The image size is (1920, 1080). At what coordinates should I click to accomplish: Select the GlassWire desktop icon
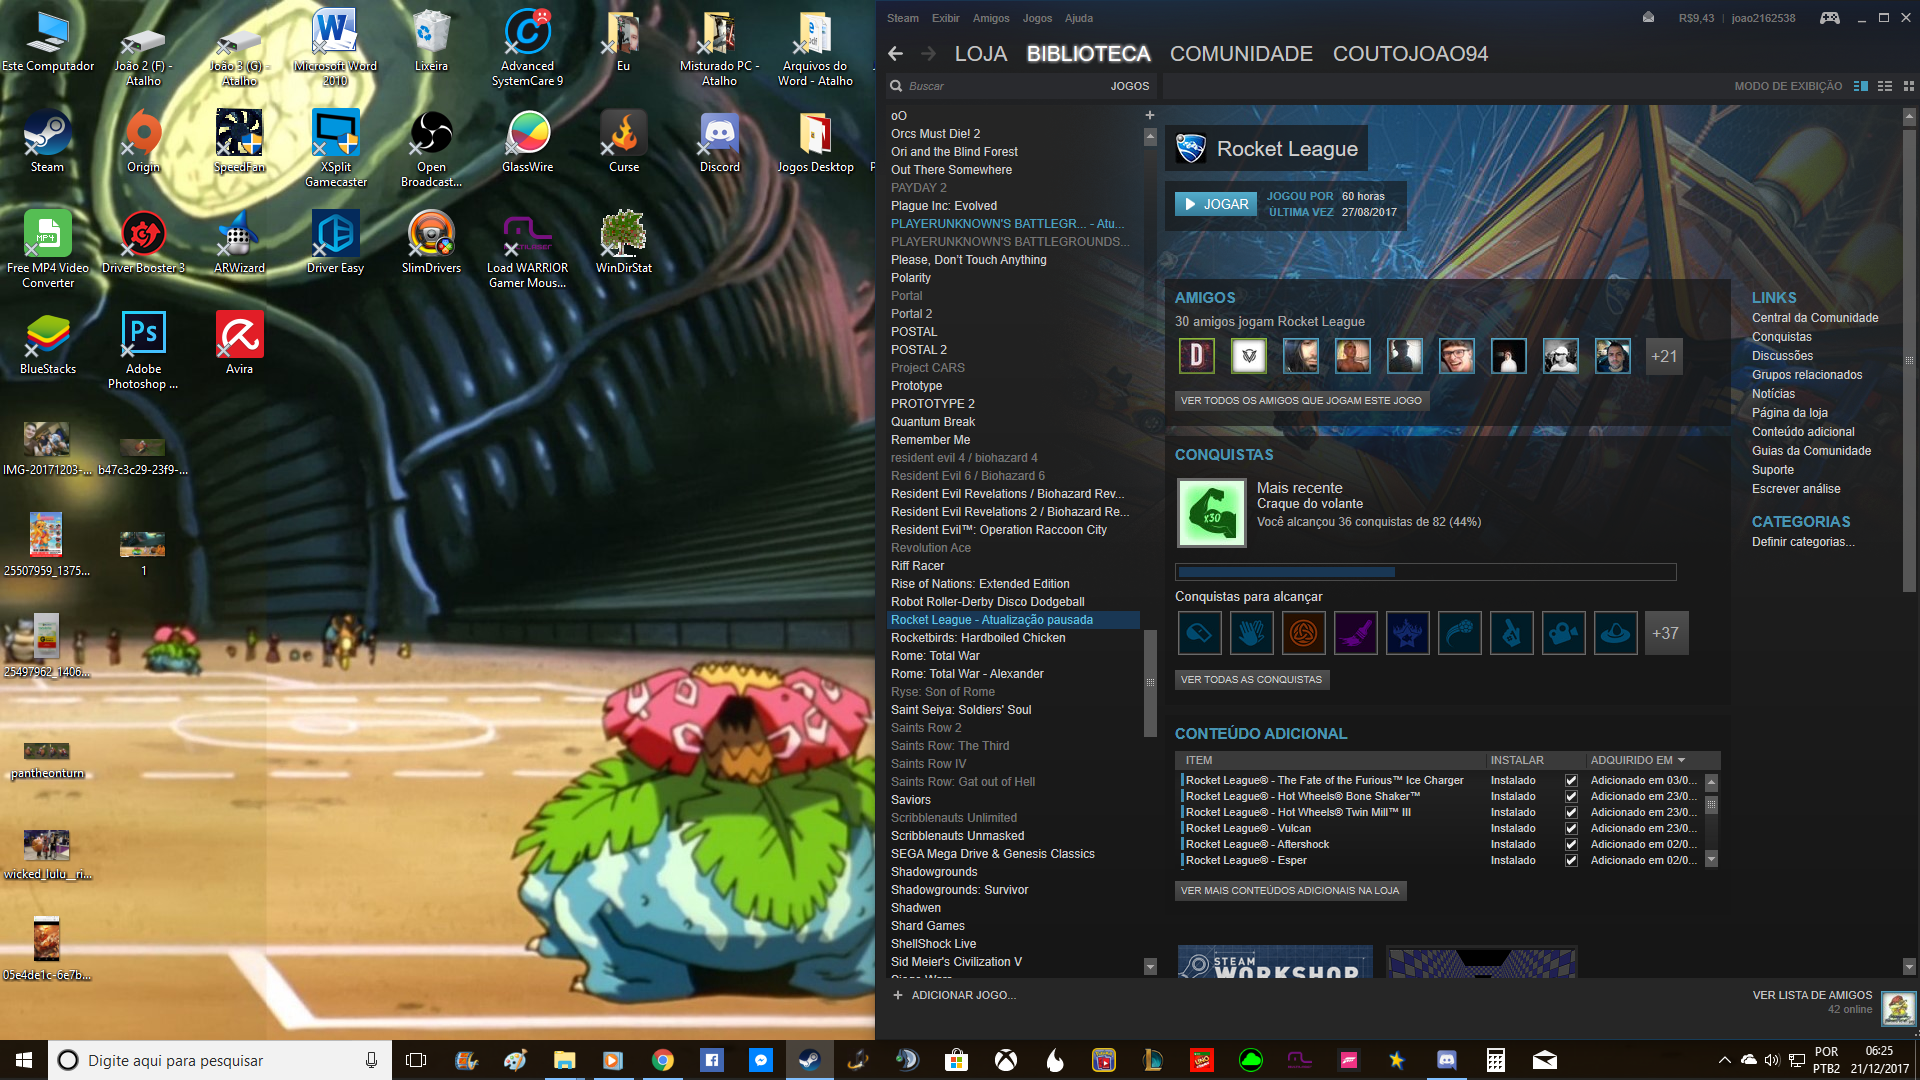(x=527, y=143)
